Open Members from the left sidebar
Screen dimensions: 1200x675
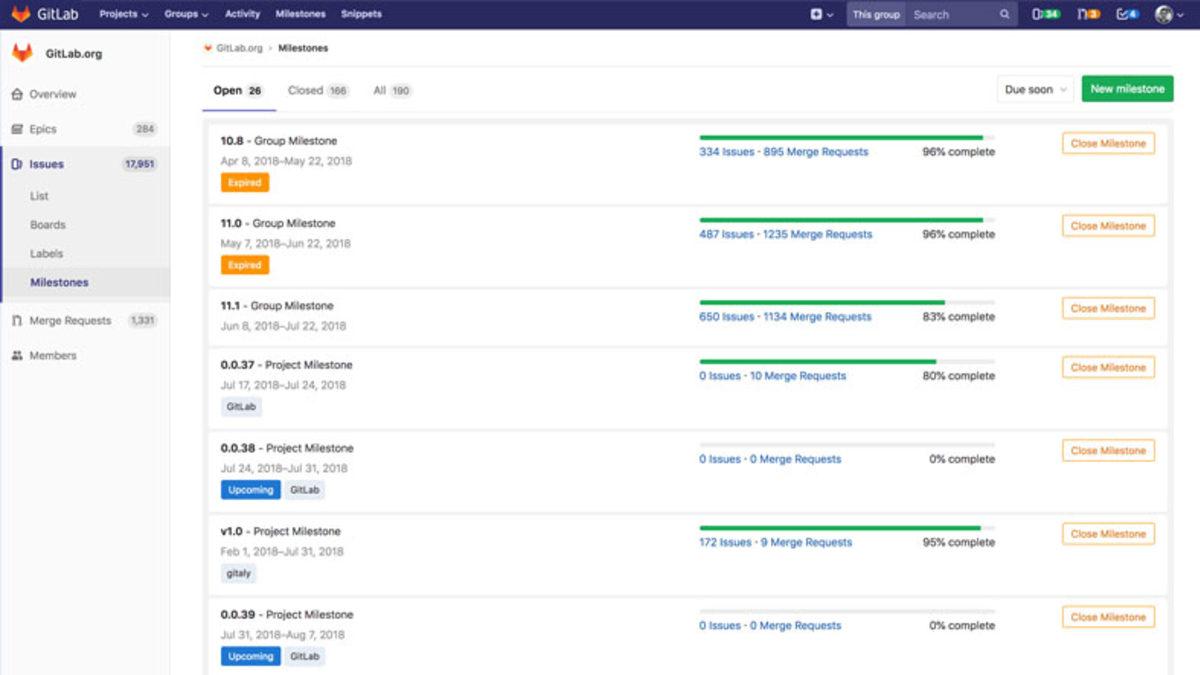point(52,355)
